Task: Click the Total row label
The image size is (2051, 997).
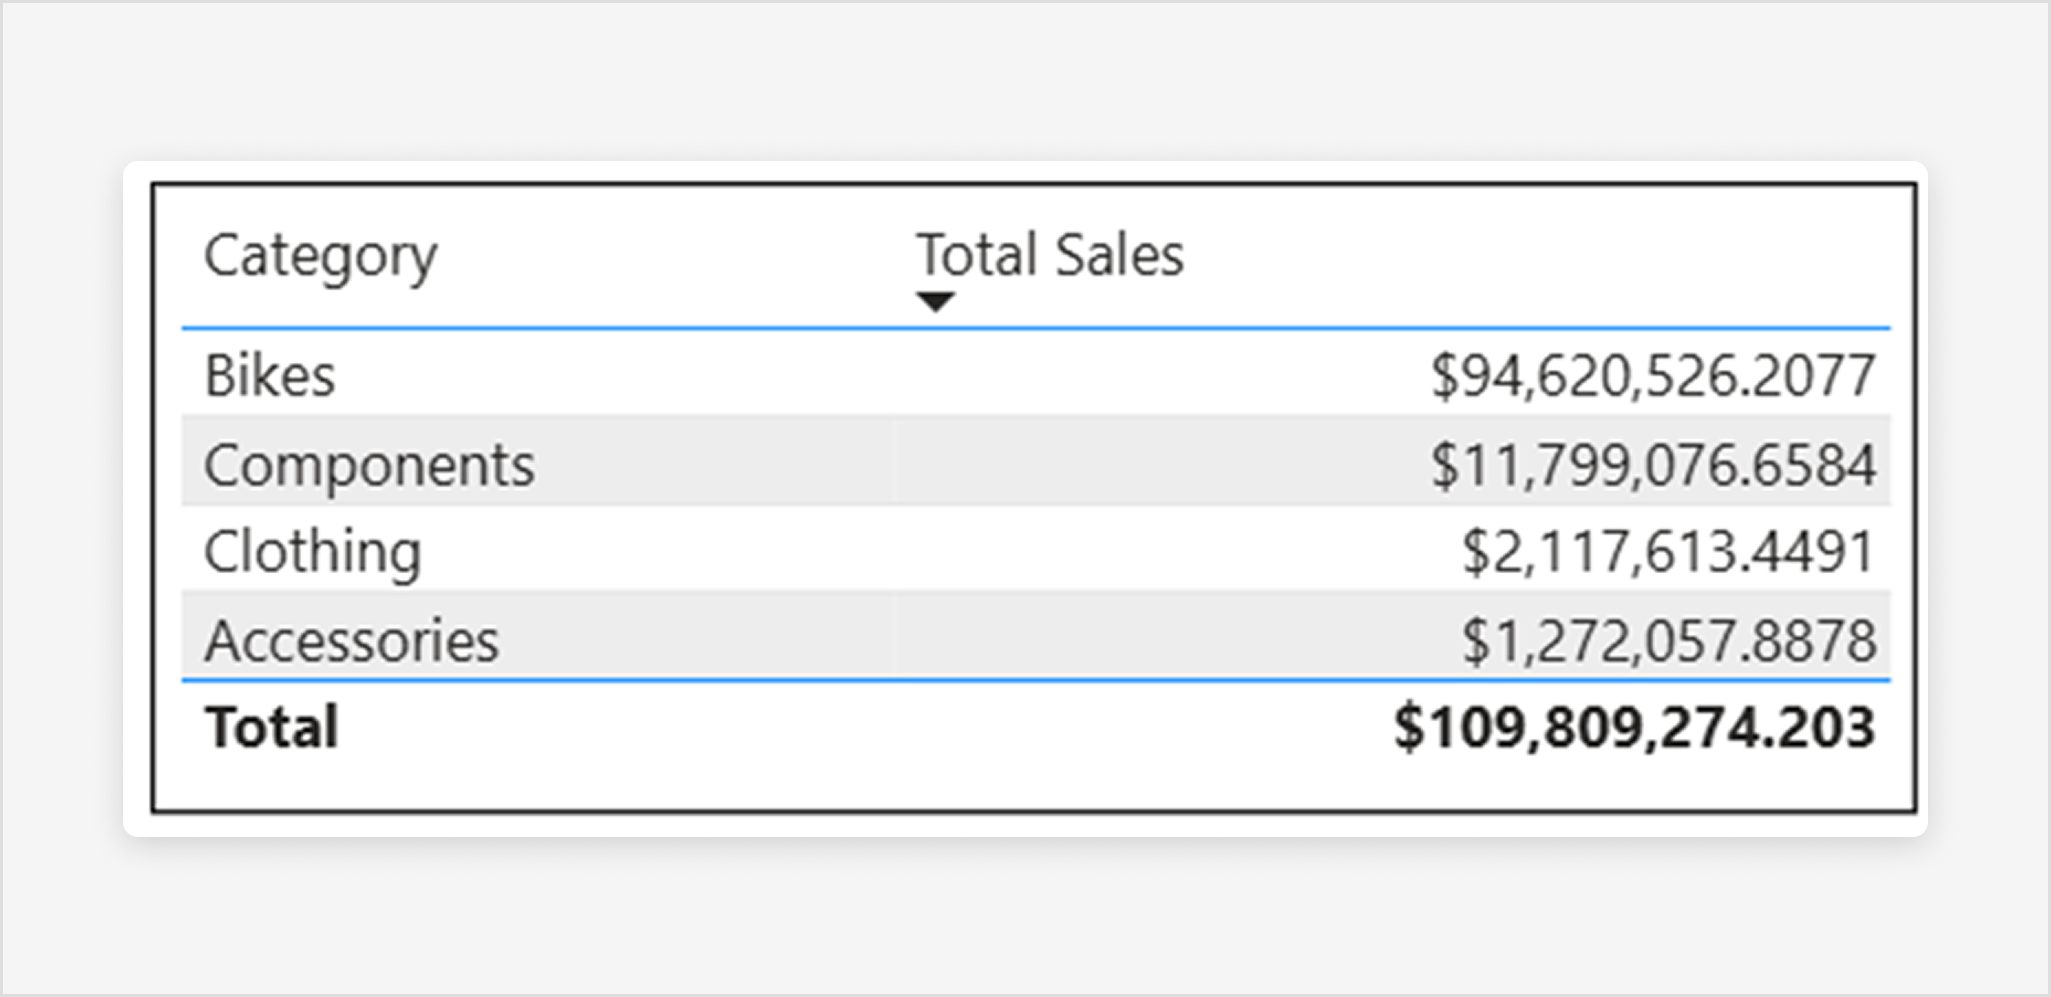Action: 270,727
